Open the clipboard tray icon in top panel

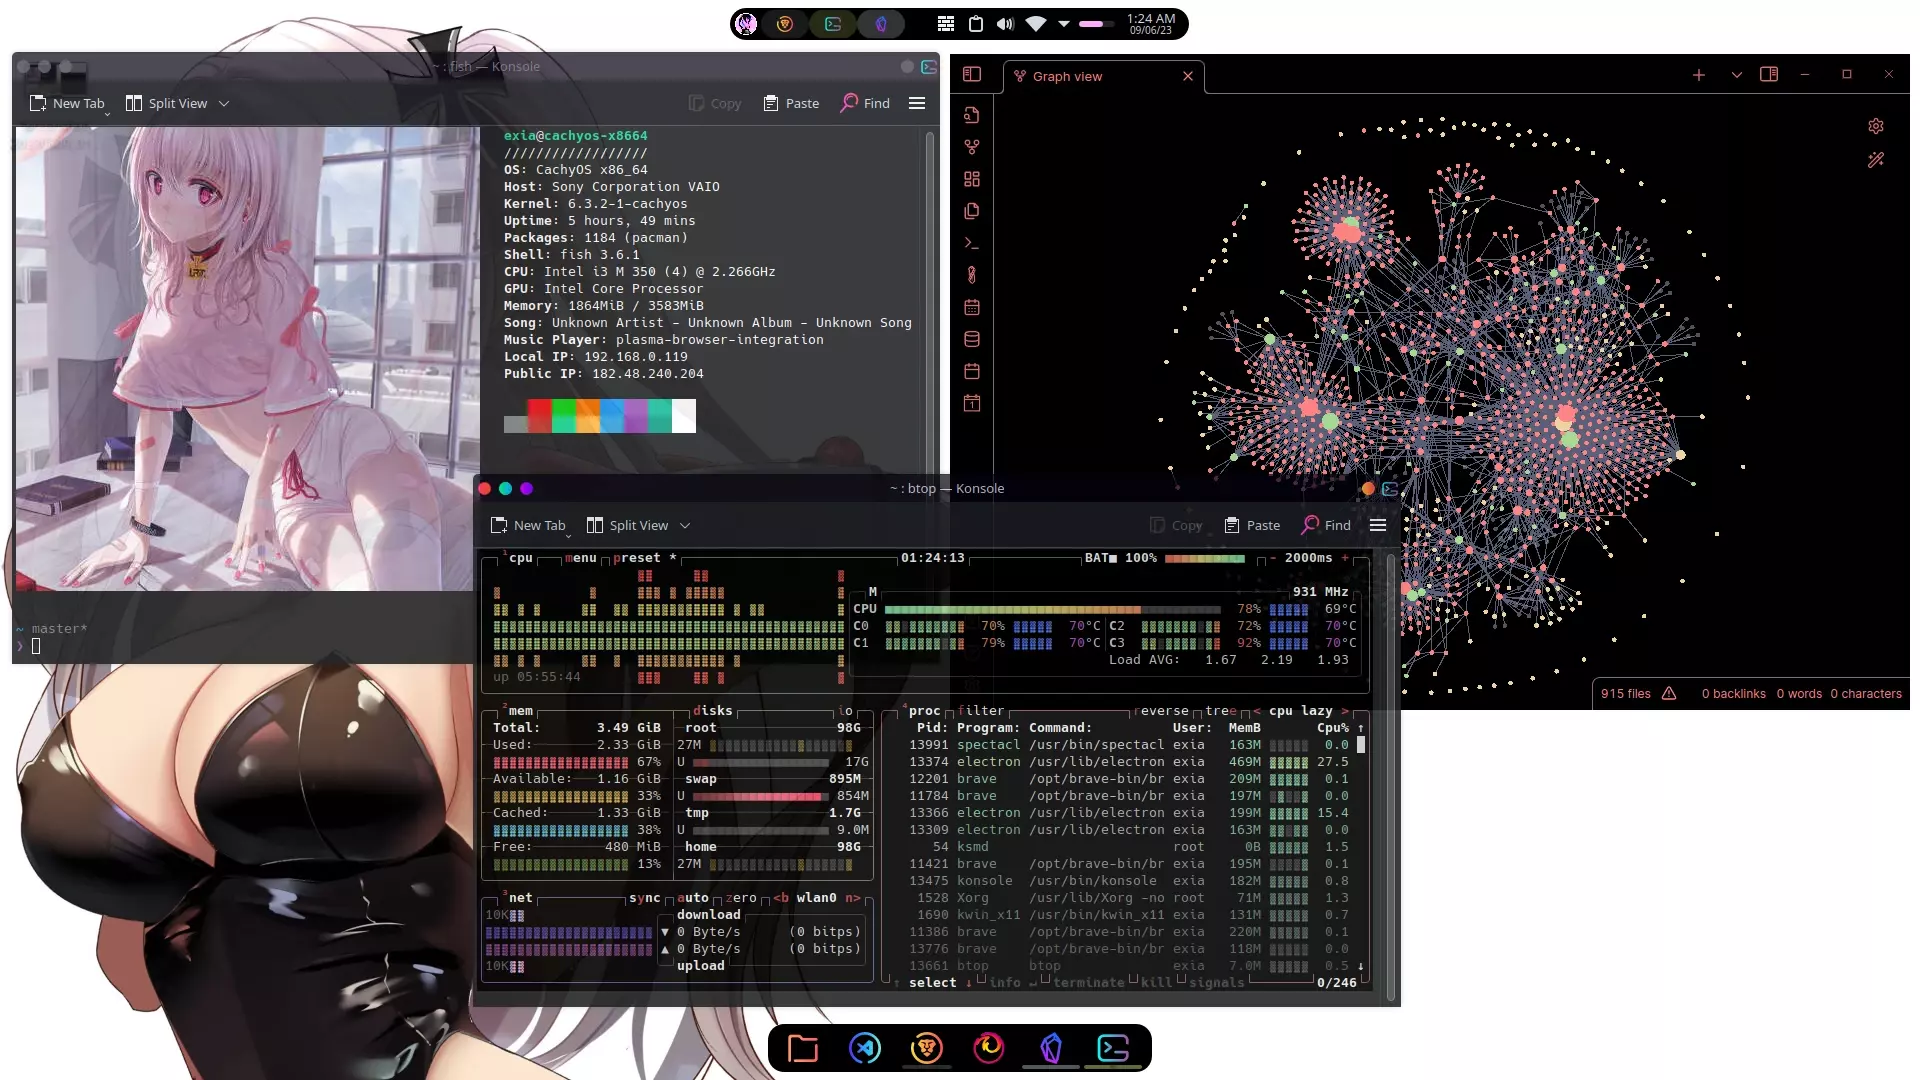pos(976,24)
